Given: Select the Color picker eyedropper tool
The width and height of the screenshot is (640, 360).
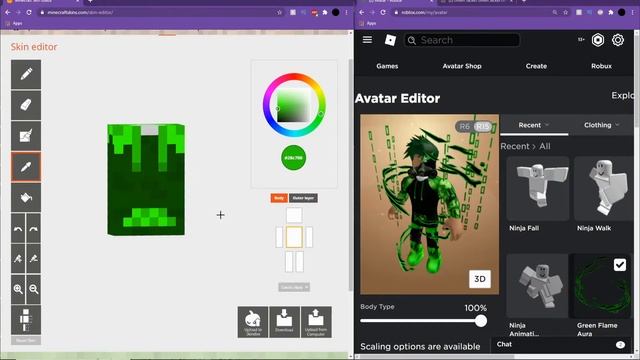Looking at the screenshot, I should pyautogui.click(x=26, y=167).
